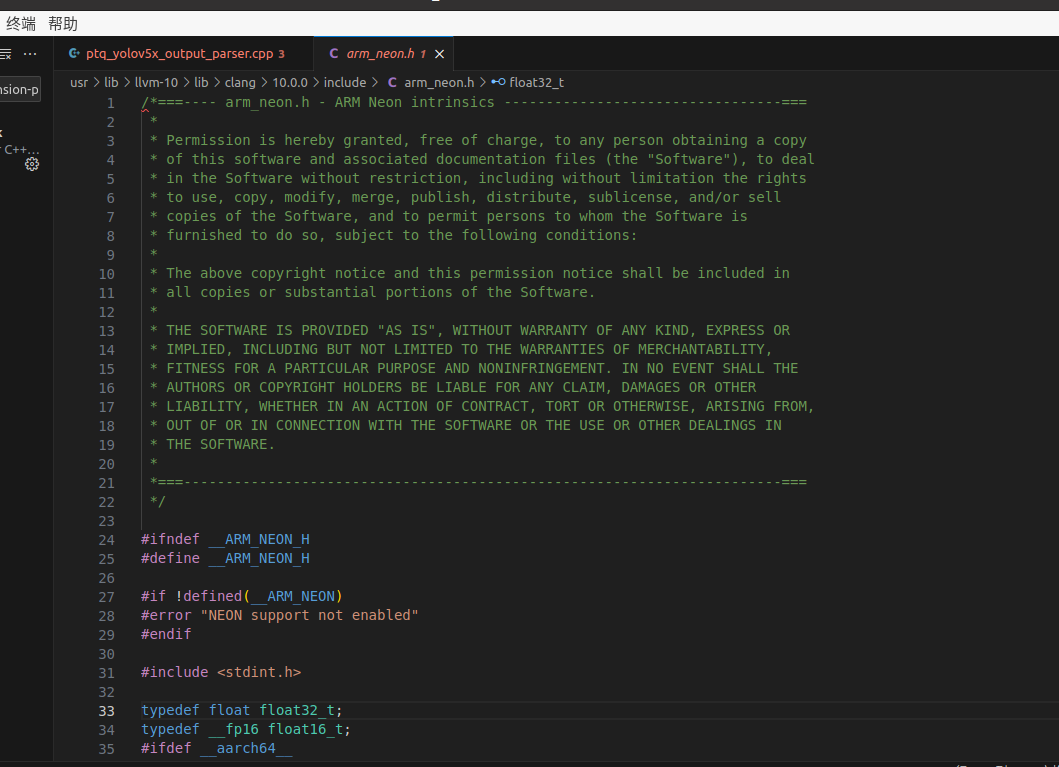The image size is (1059, 767).
Task: Click line number 24 in gutter
Action: [x=107, y=540]
